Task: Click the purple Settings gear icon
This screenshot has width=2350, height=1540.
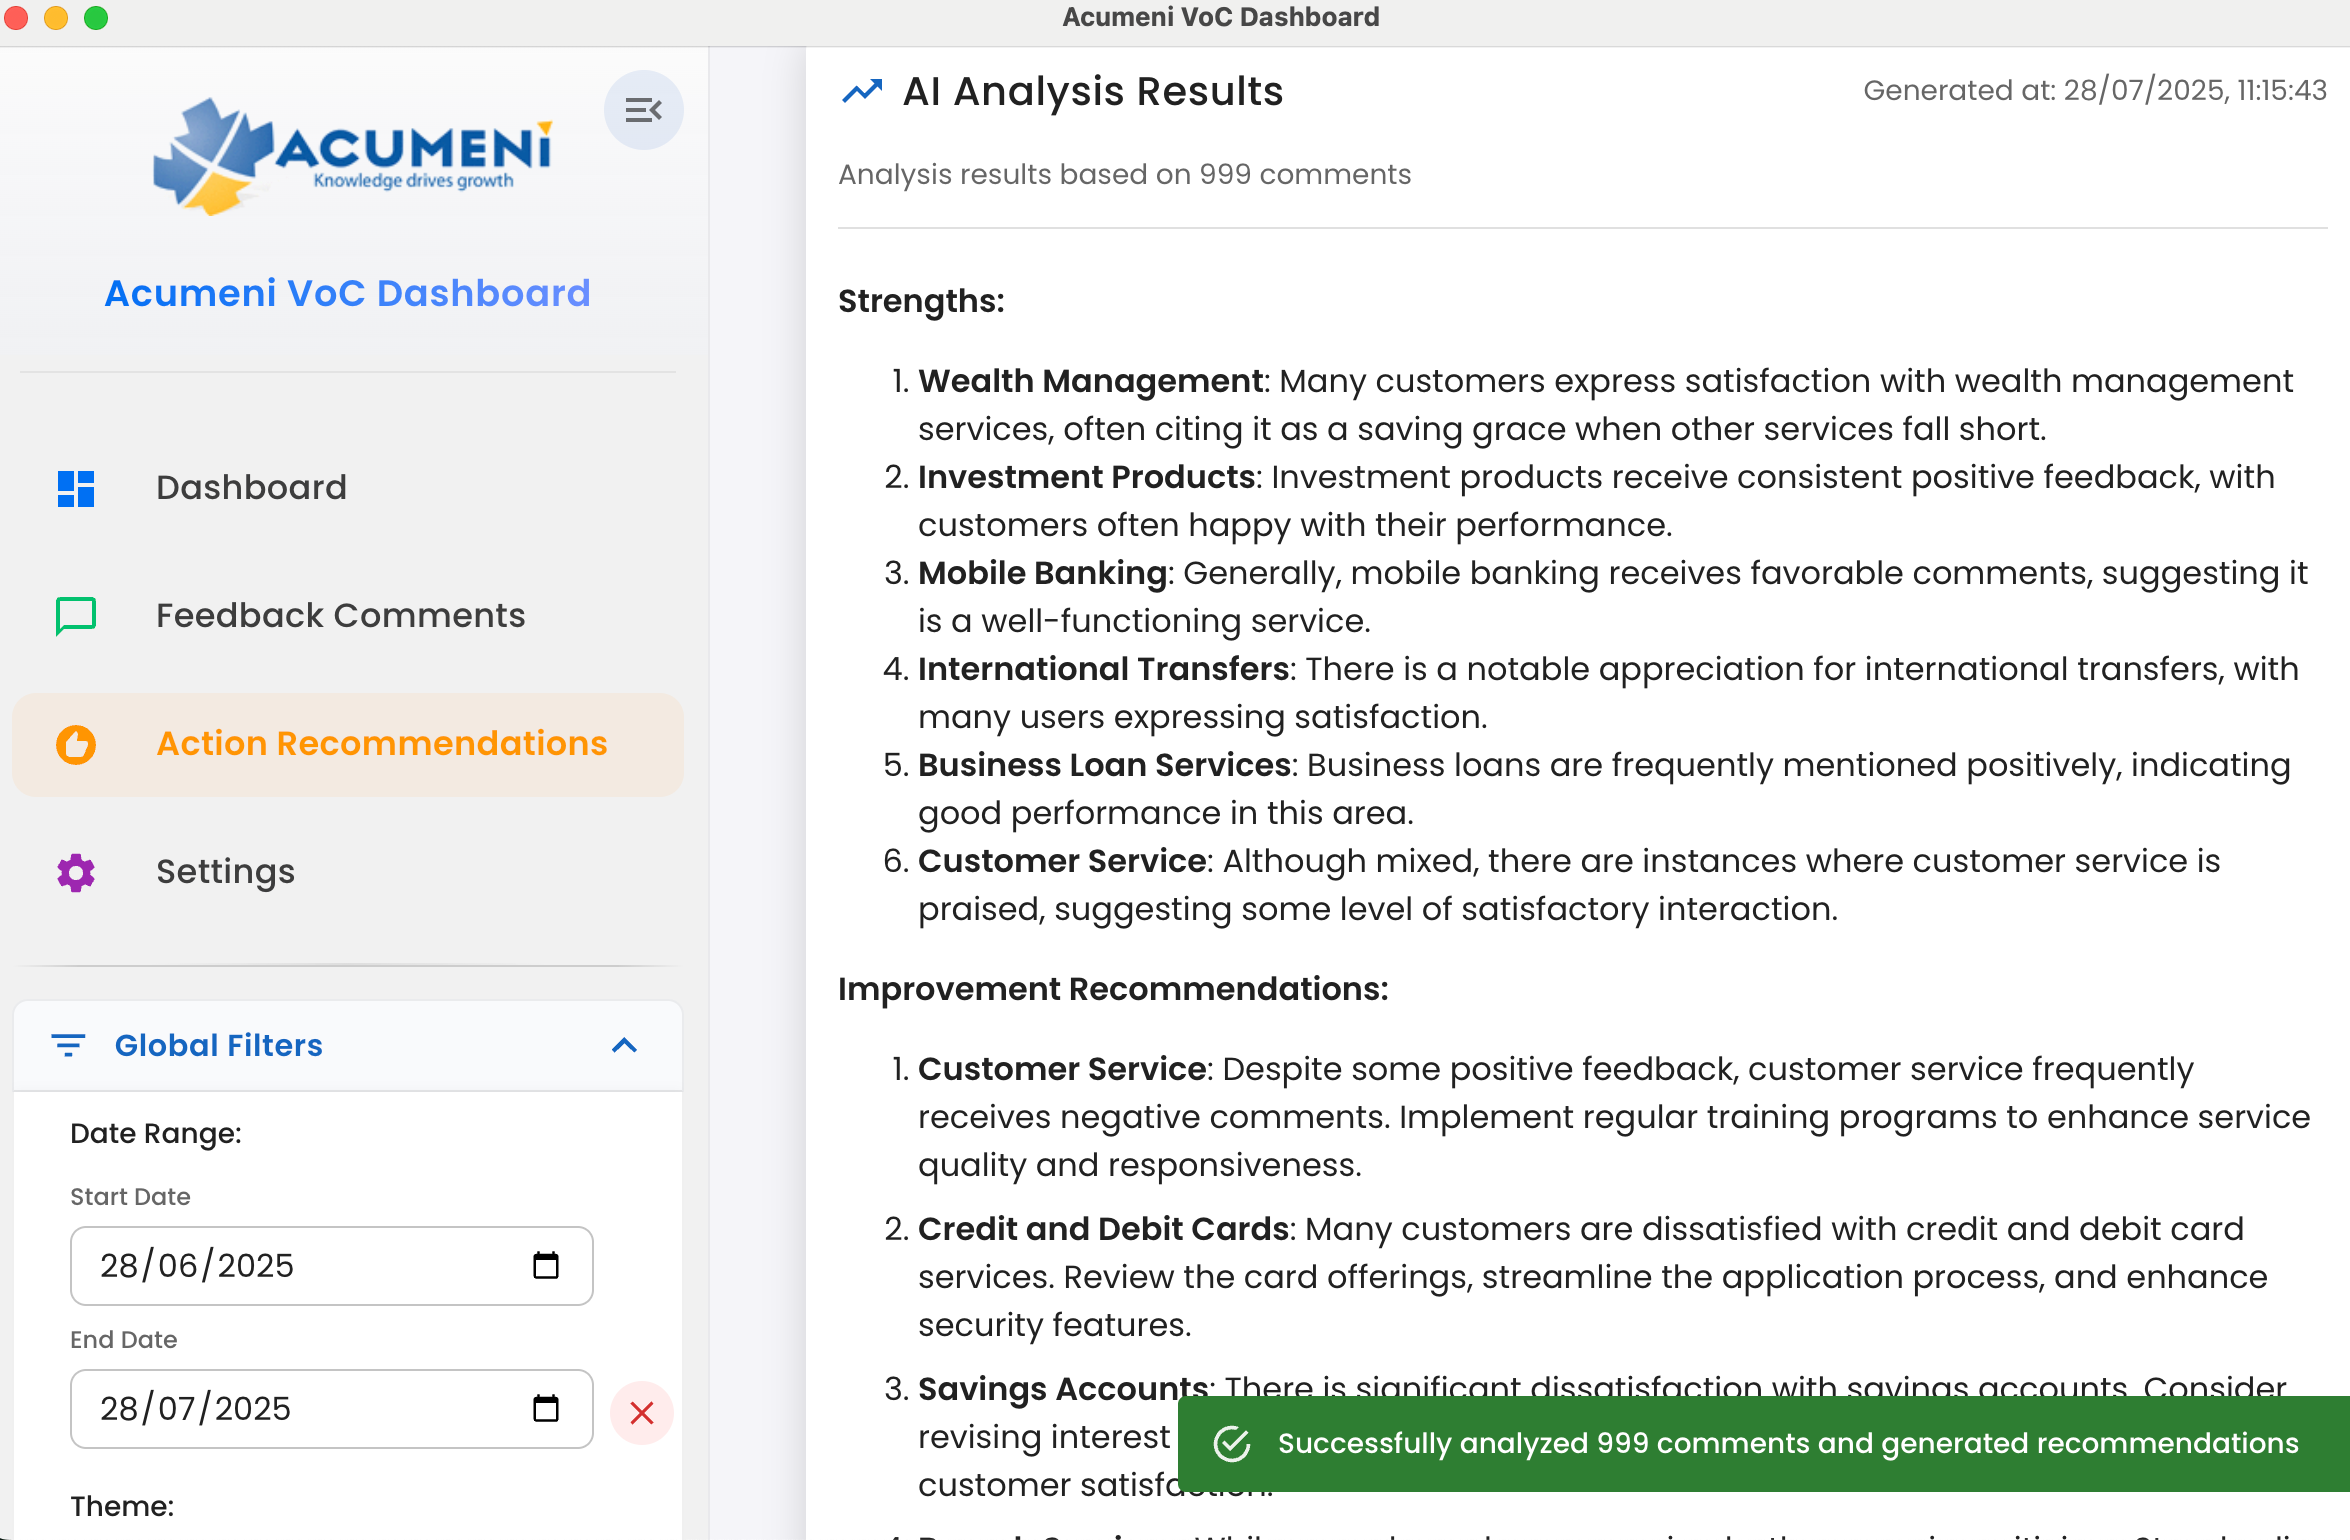Action: 76,872
